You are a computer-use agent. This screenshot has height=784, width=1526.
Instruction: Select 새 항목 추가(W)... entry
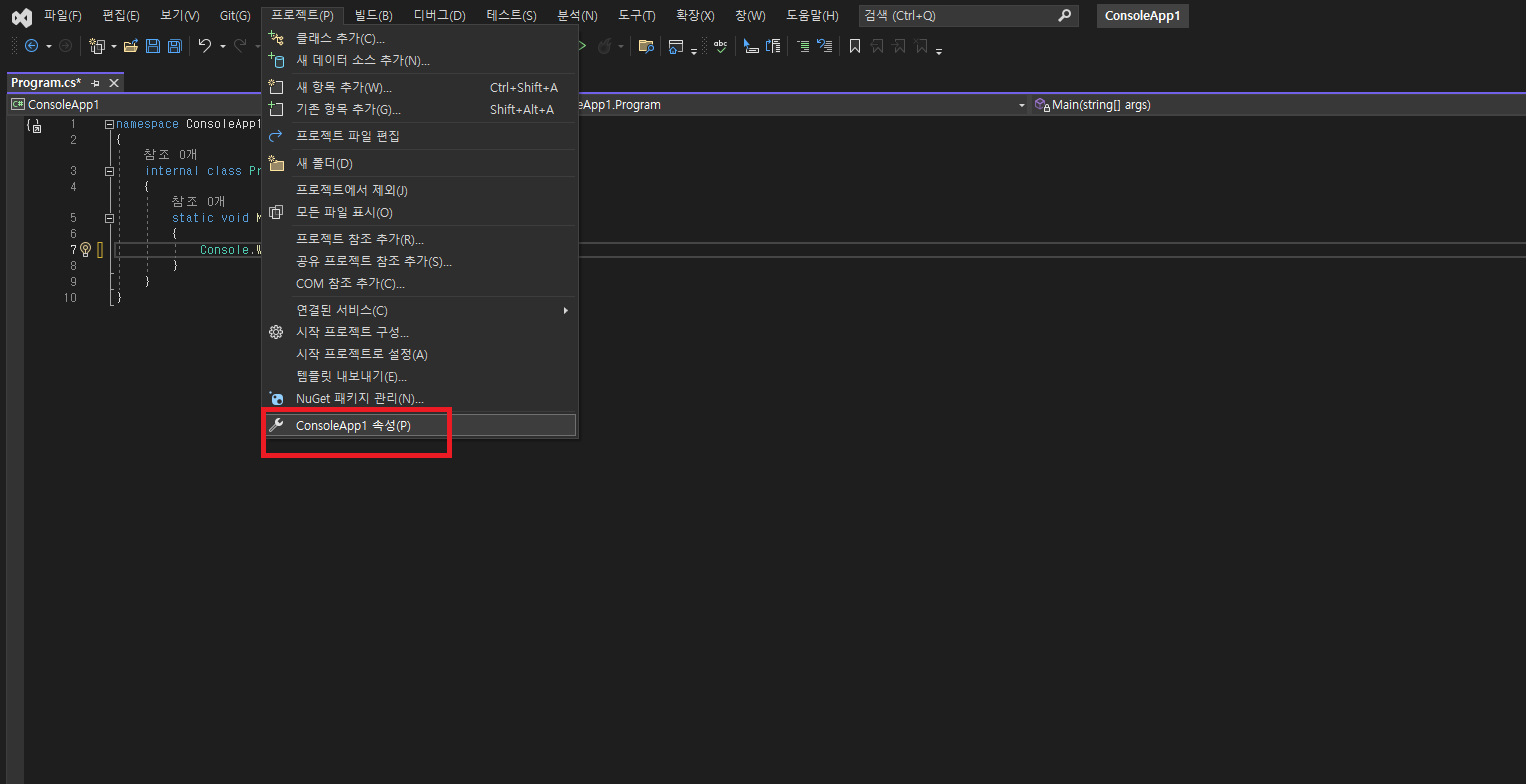tap(420, 87)
